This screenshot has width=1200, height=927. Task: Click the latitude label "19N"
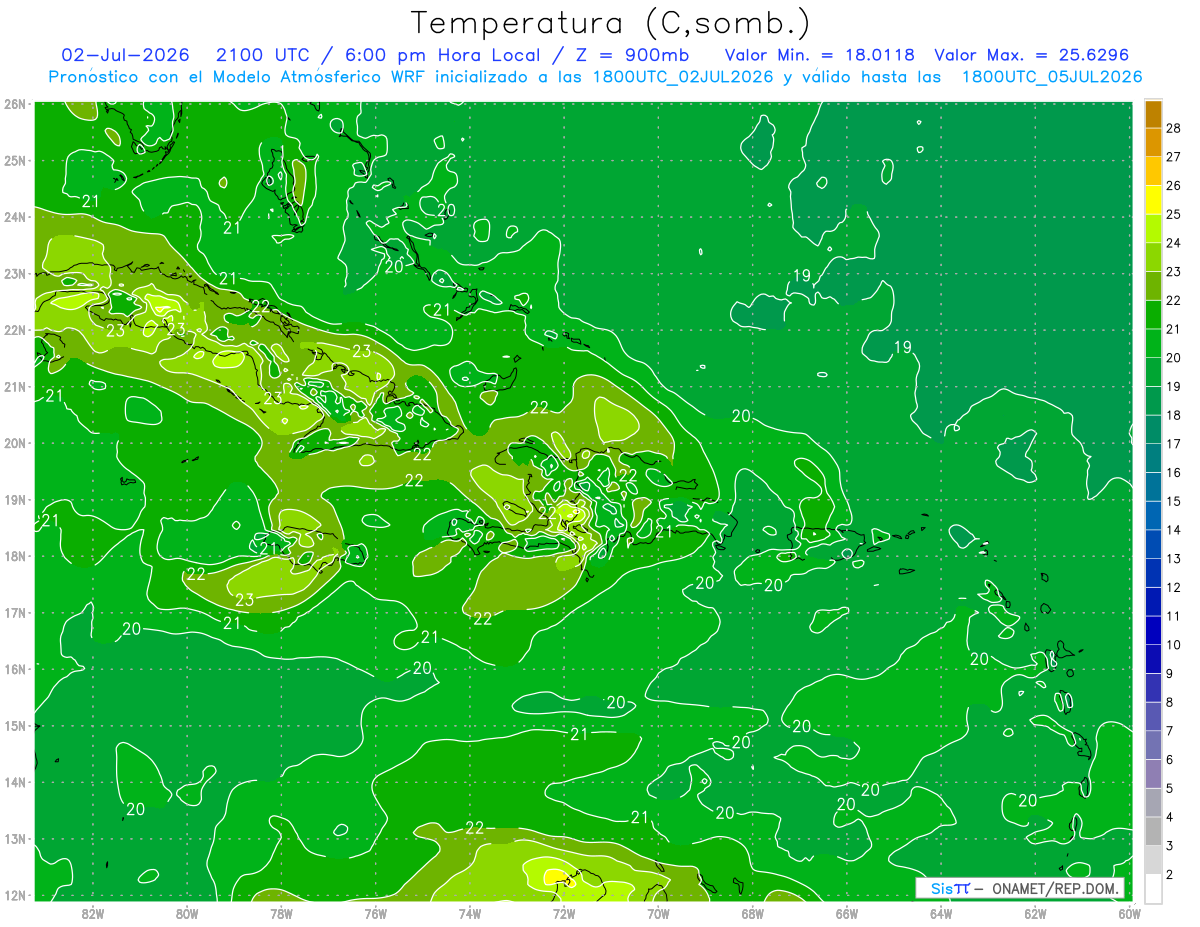click(x=14, y=500)
